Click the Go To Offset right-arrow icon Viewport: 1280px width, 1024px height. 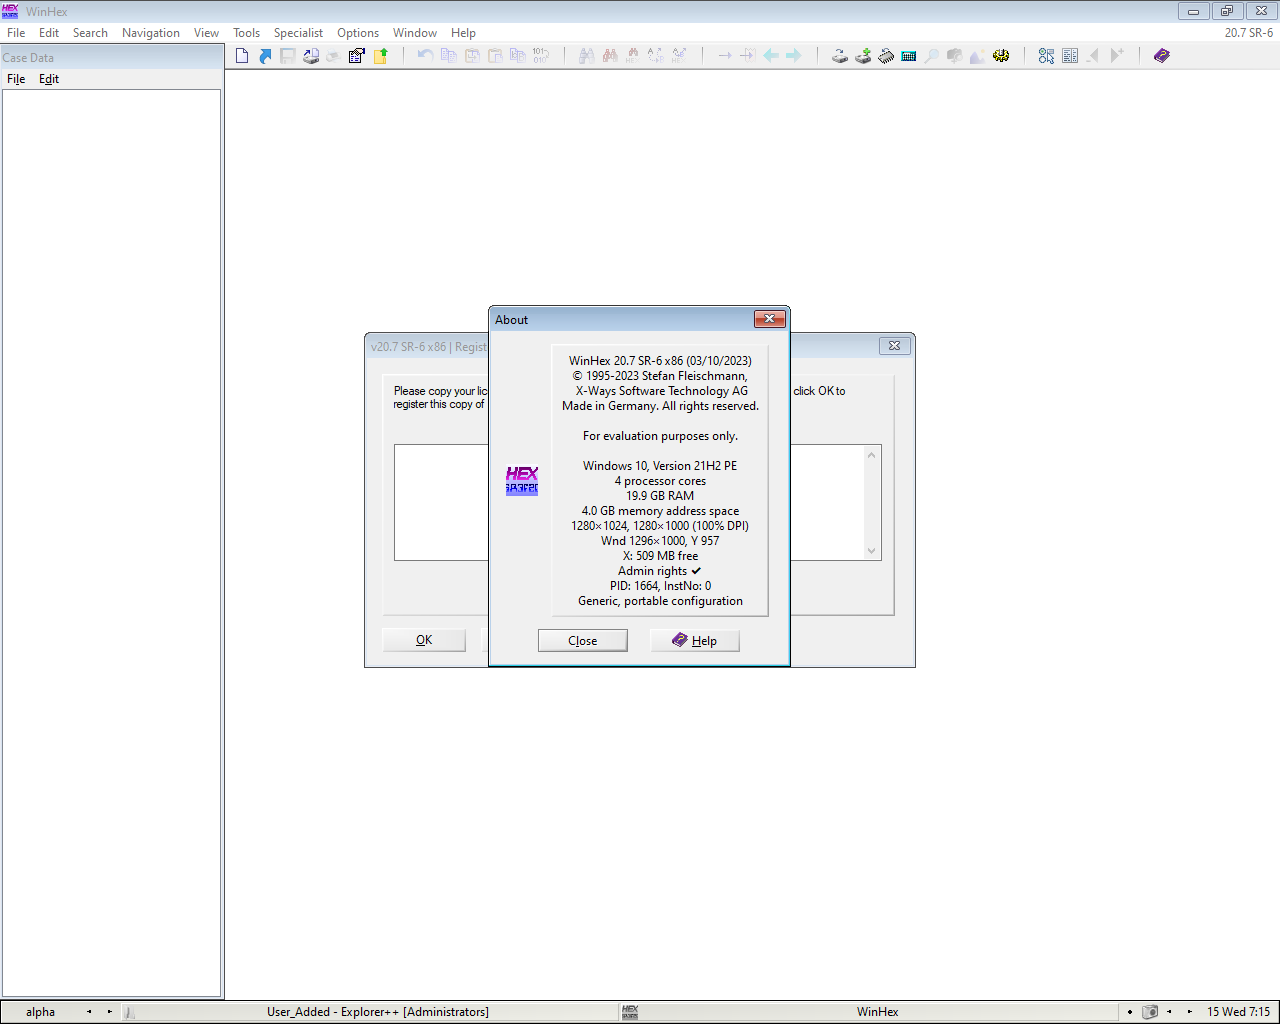[725, 56]
